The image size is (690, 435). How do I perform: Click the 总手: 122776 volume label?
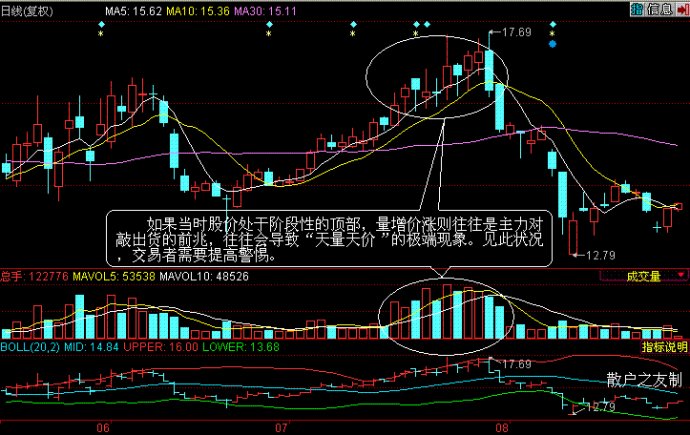(34, 277)
